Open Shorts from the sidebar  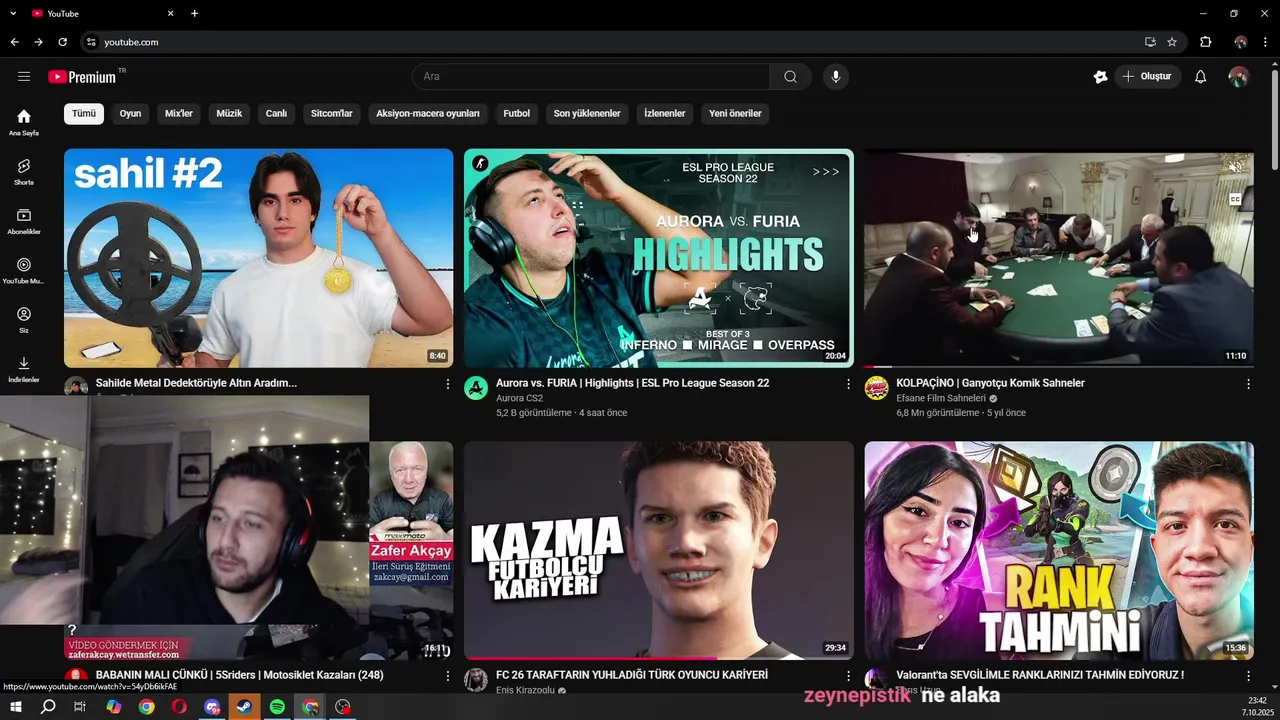[24, 172]
